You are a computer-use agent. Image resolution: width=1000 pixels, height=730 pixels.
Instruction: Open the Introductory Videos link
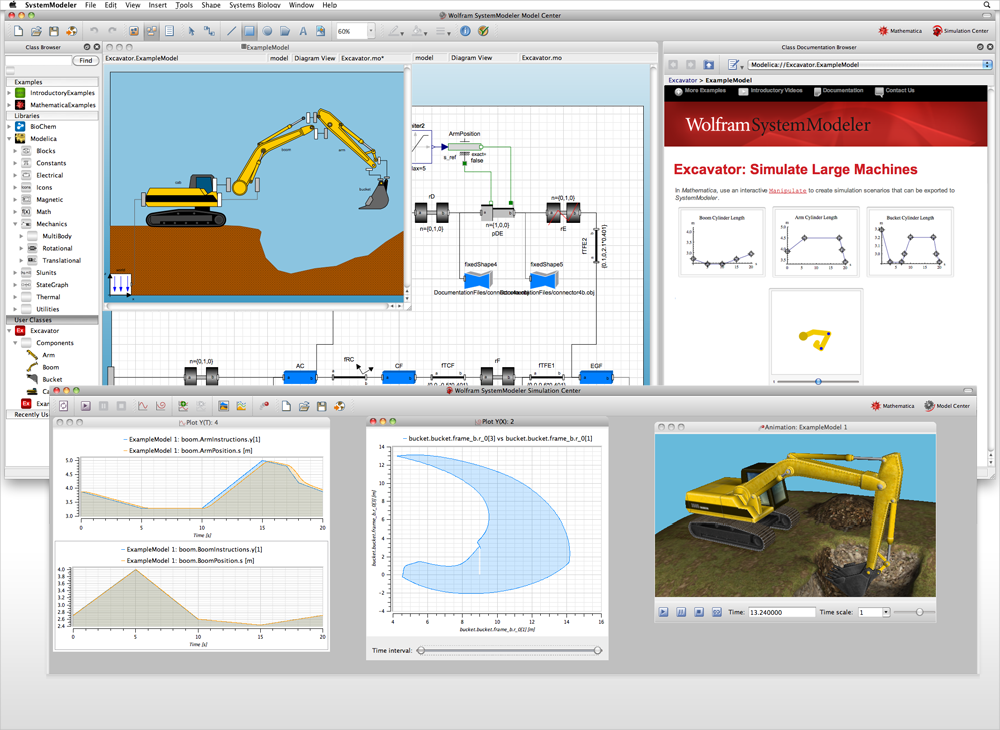tap(771, 91)
